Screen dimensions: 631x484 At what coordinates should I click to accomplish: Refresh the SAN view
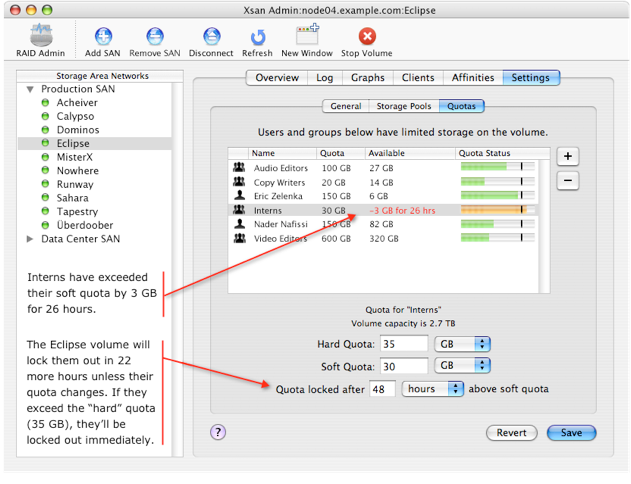tap(257, 38)
